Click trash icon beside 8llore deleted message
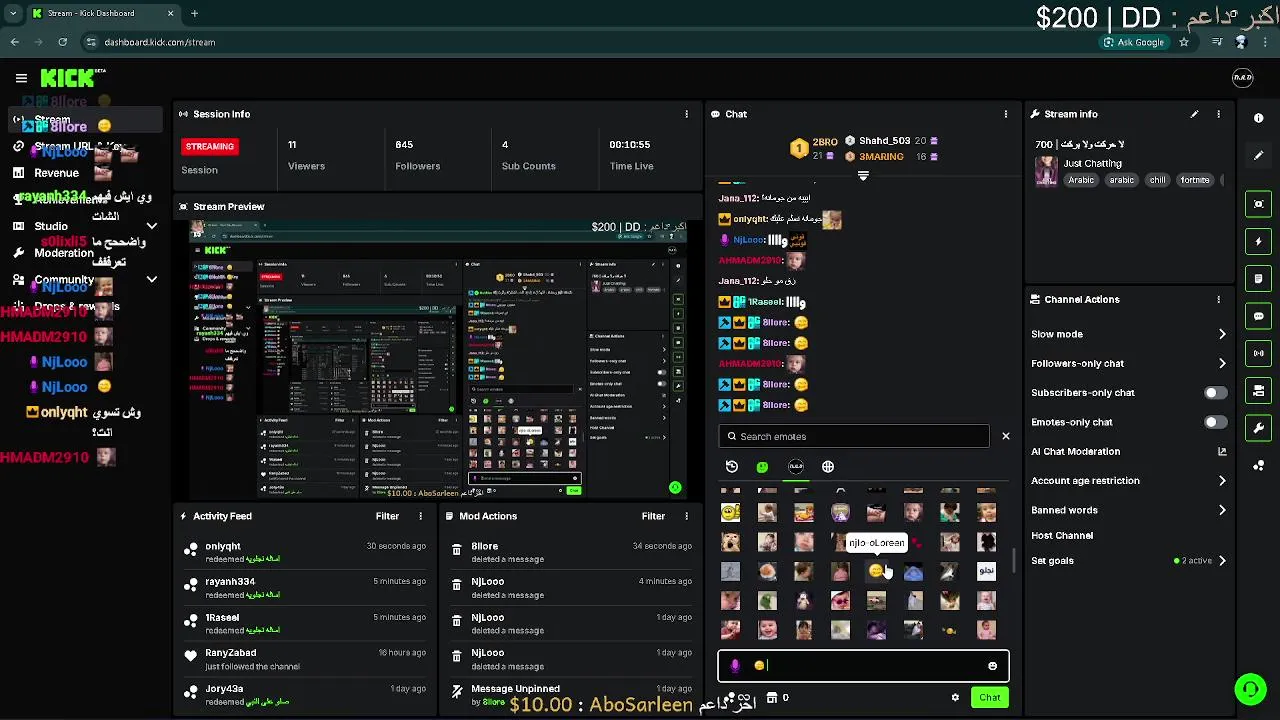 (x=456, y=549)
